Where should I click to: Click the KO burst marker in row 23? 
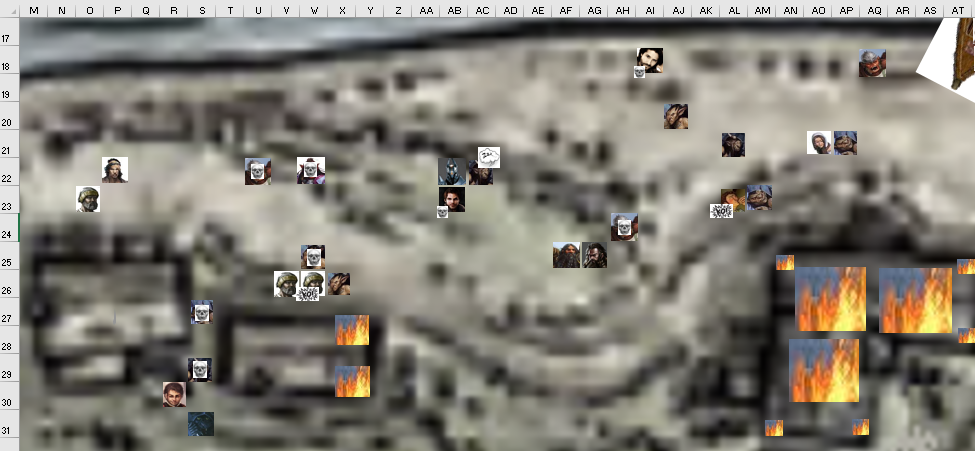(721, 211)
